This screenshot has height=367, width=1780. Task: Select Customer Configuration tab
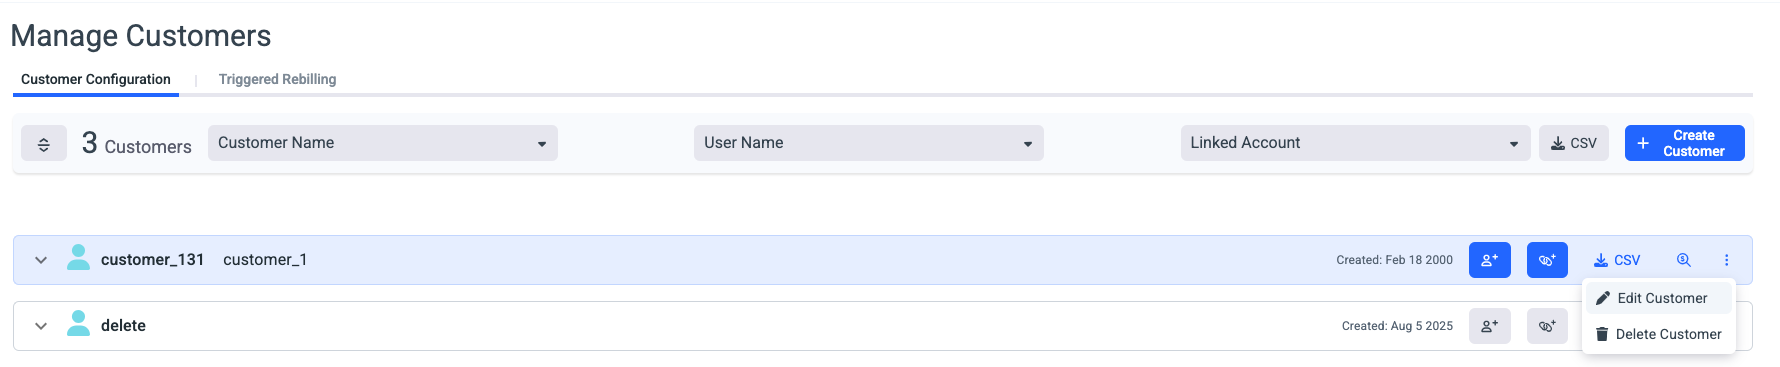96,79
